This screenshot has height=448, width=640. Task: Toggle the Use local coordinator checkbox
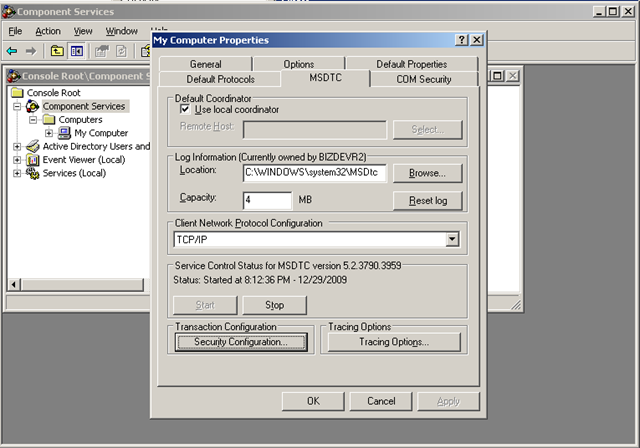pos(184,109)
